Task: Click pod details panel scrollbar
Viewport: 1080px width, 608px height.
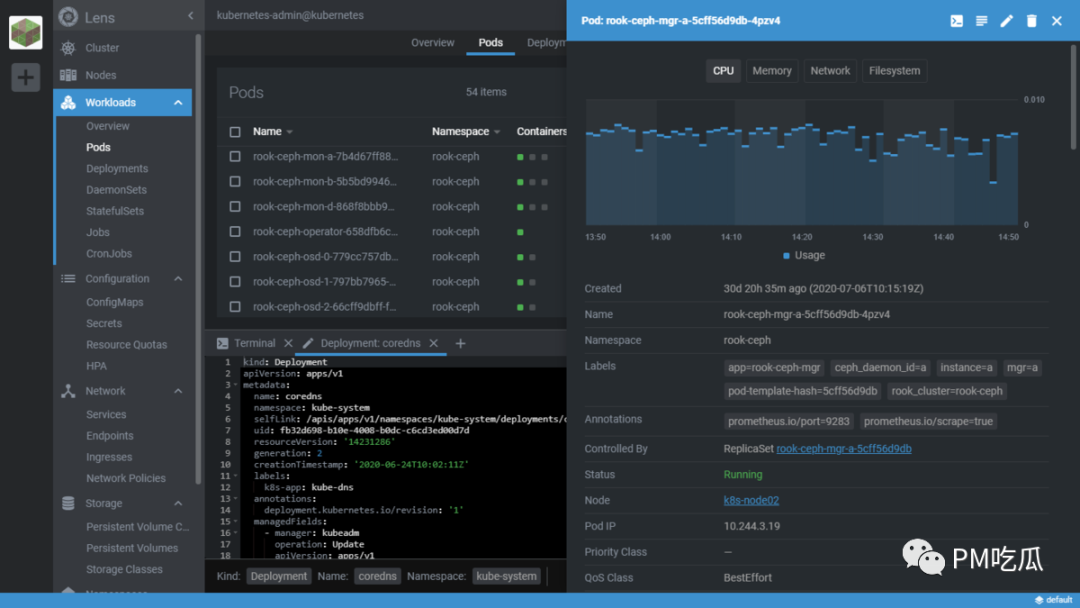Action: [1074, 96]
